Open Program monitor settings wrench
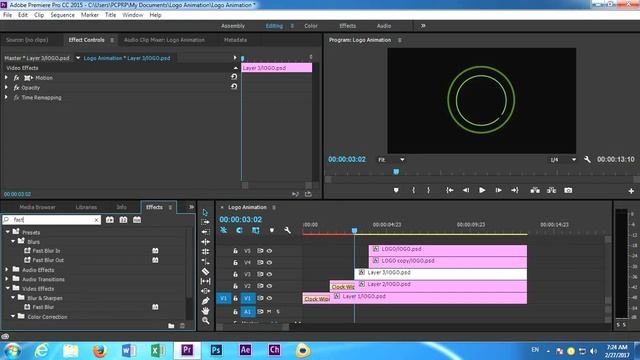The width and height of the screenshot is (640, 360). [x=587, y=160]
